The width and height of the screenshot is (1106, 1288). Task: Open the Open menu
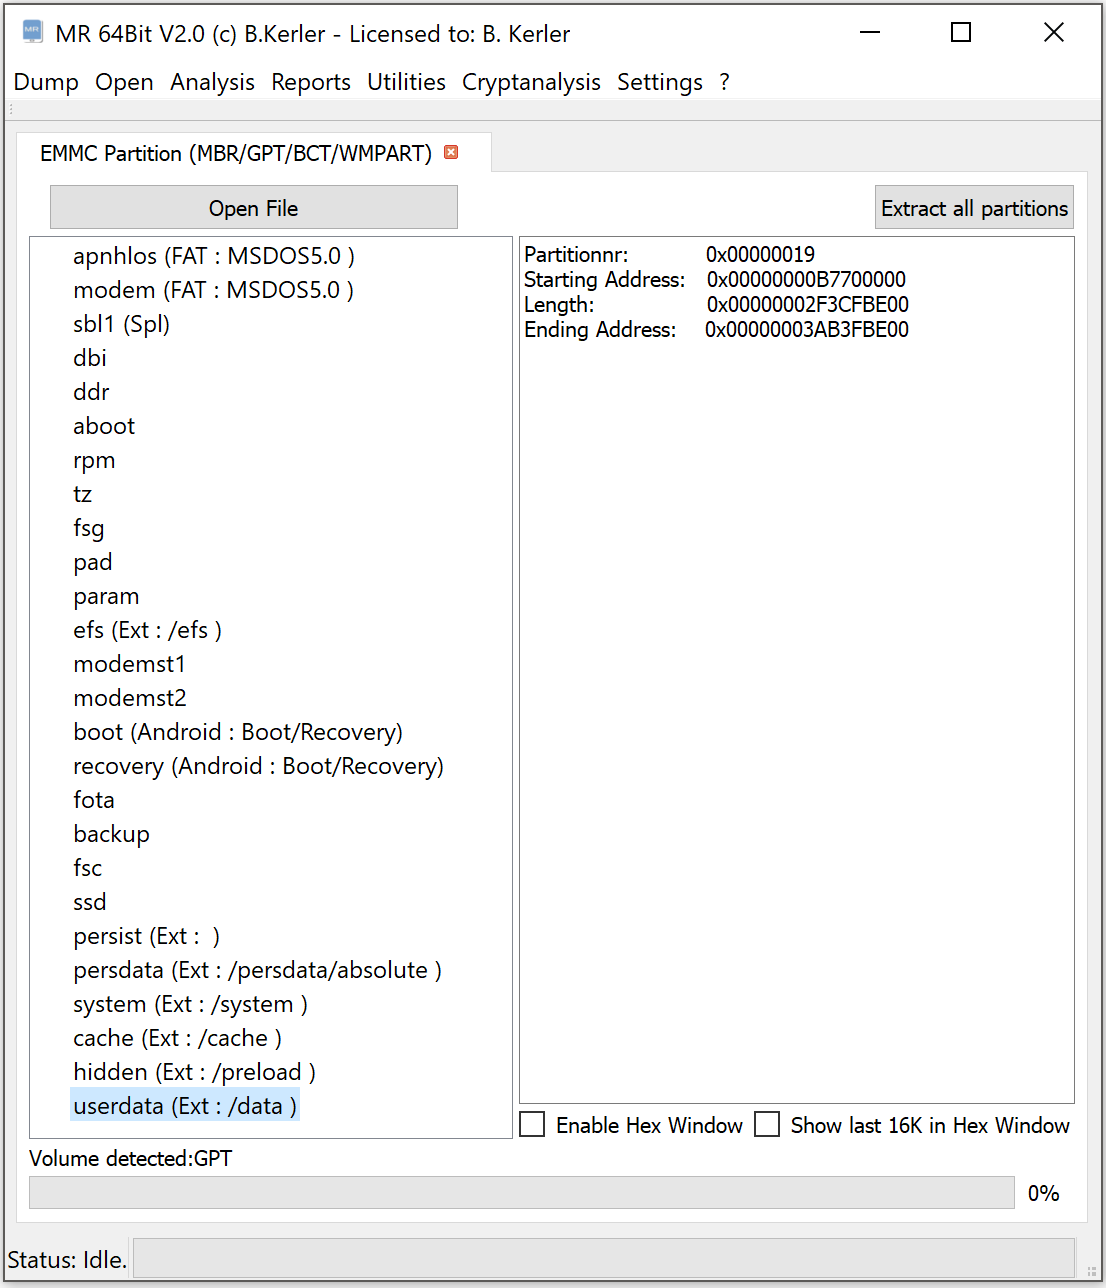(124, 82)
